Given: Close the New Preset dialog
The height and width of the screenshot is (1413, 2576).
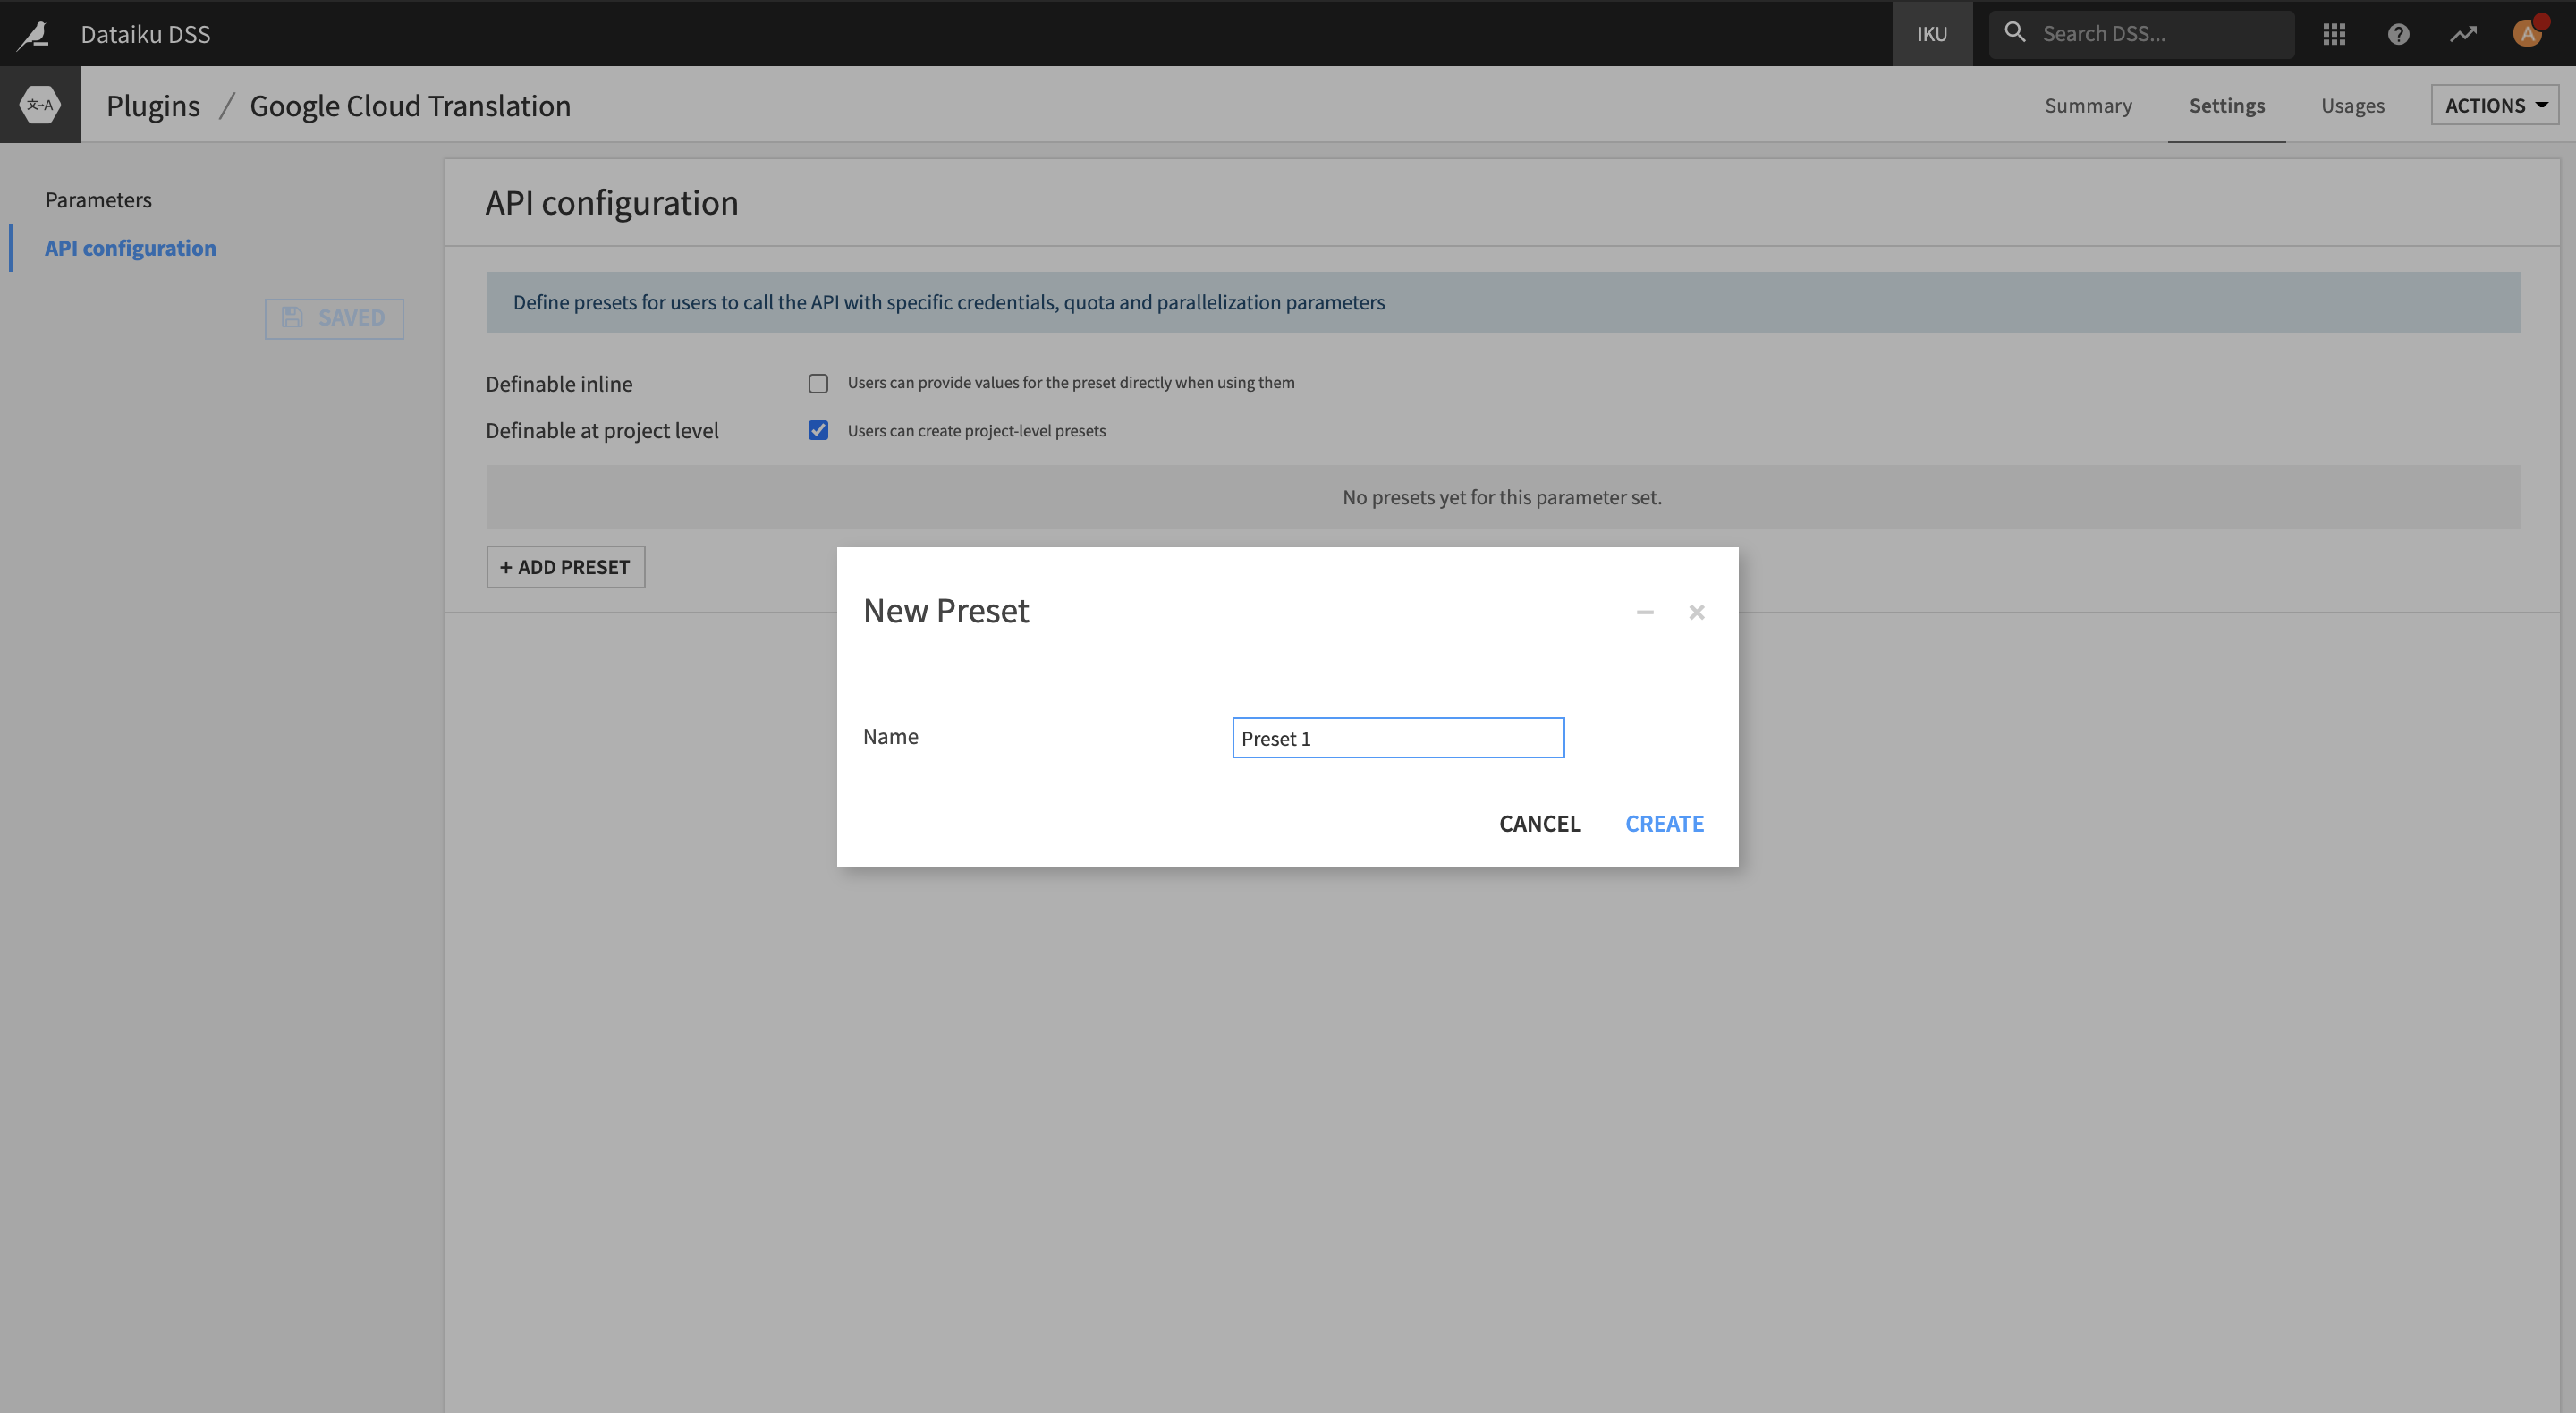Looking at the screenshot, I should coord(1697,612).
